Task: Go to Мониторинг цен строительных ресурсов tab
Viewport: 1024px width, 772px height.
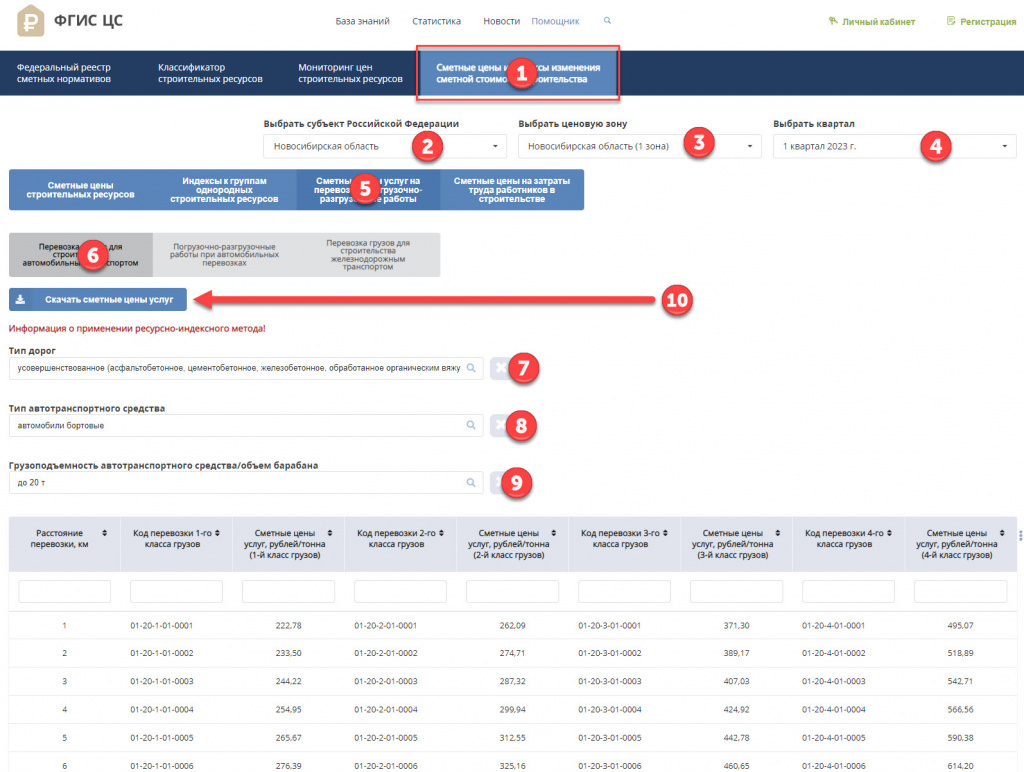Action: click(351, 73)
